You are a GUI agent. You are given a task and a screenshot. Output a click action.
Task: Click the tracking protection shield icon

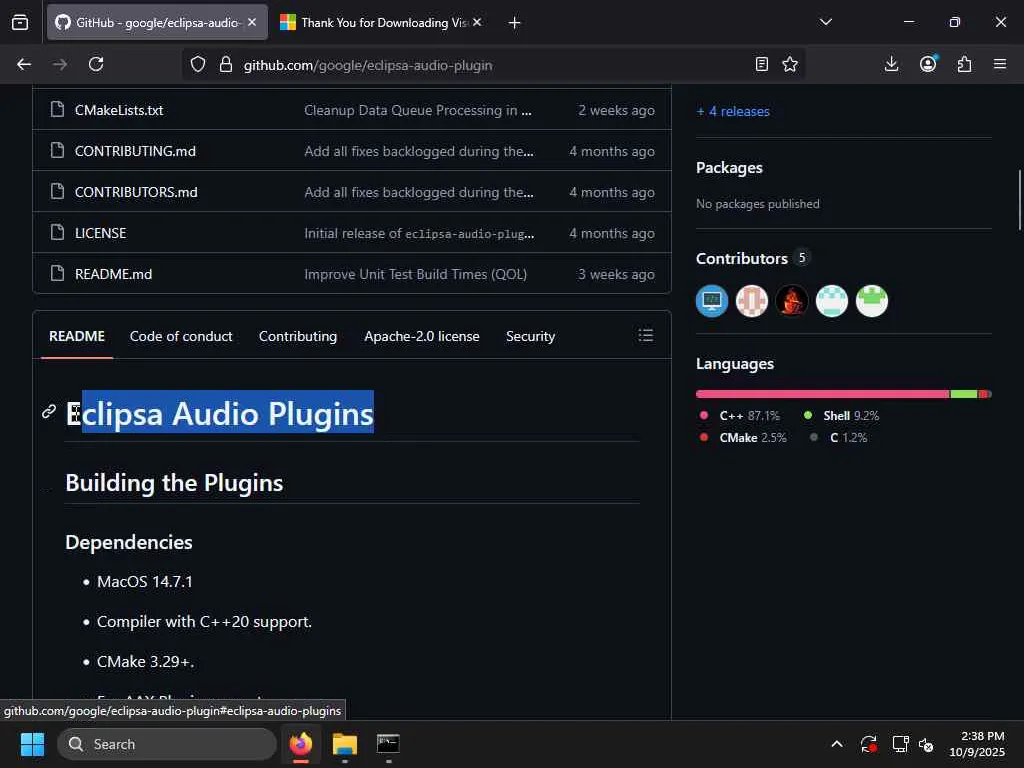coord(198,64)
